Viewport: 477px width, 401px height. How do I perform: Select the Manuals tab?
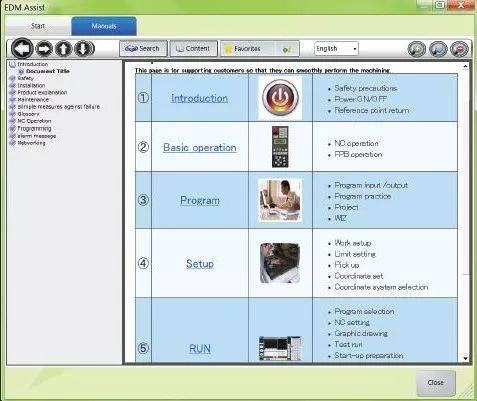click(x=104, y=26)
